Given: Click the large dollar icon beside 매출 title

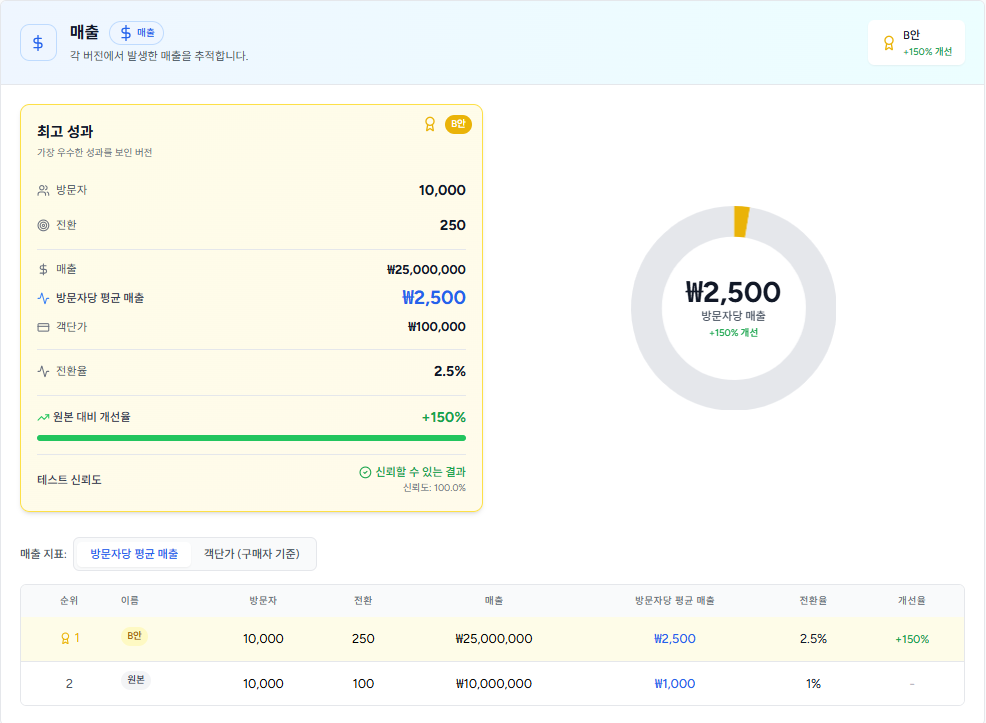Looking at the screenshot, I should [x=38, y=43].
